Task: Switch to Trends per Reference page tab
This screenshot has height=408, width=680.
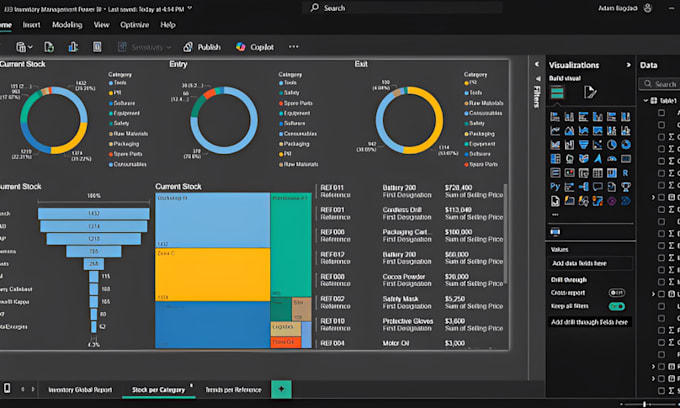Action: [233, 390]
